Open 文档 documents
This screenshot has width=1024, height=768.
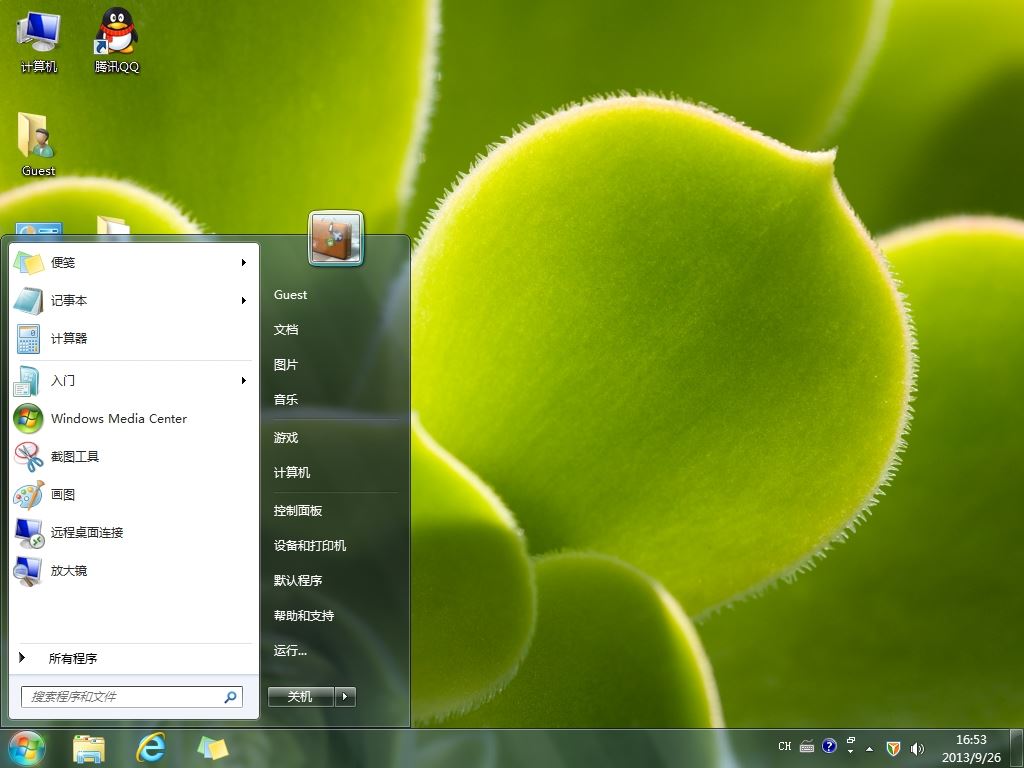click(x=286, y=330)
